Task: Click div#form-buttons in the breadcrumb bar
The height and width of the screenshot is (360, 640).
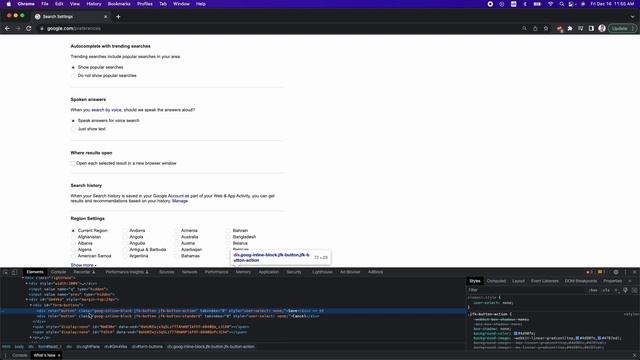Action: [147, 347]
